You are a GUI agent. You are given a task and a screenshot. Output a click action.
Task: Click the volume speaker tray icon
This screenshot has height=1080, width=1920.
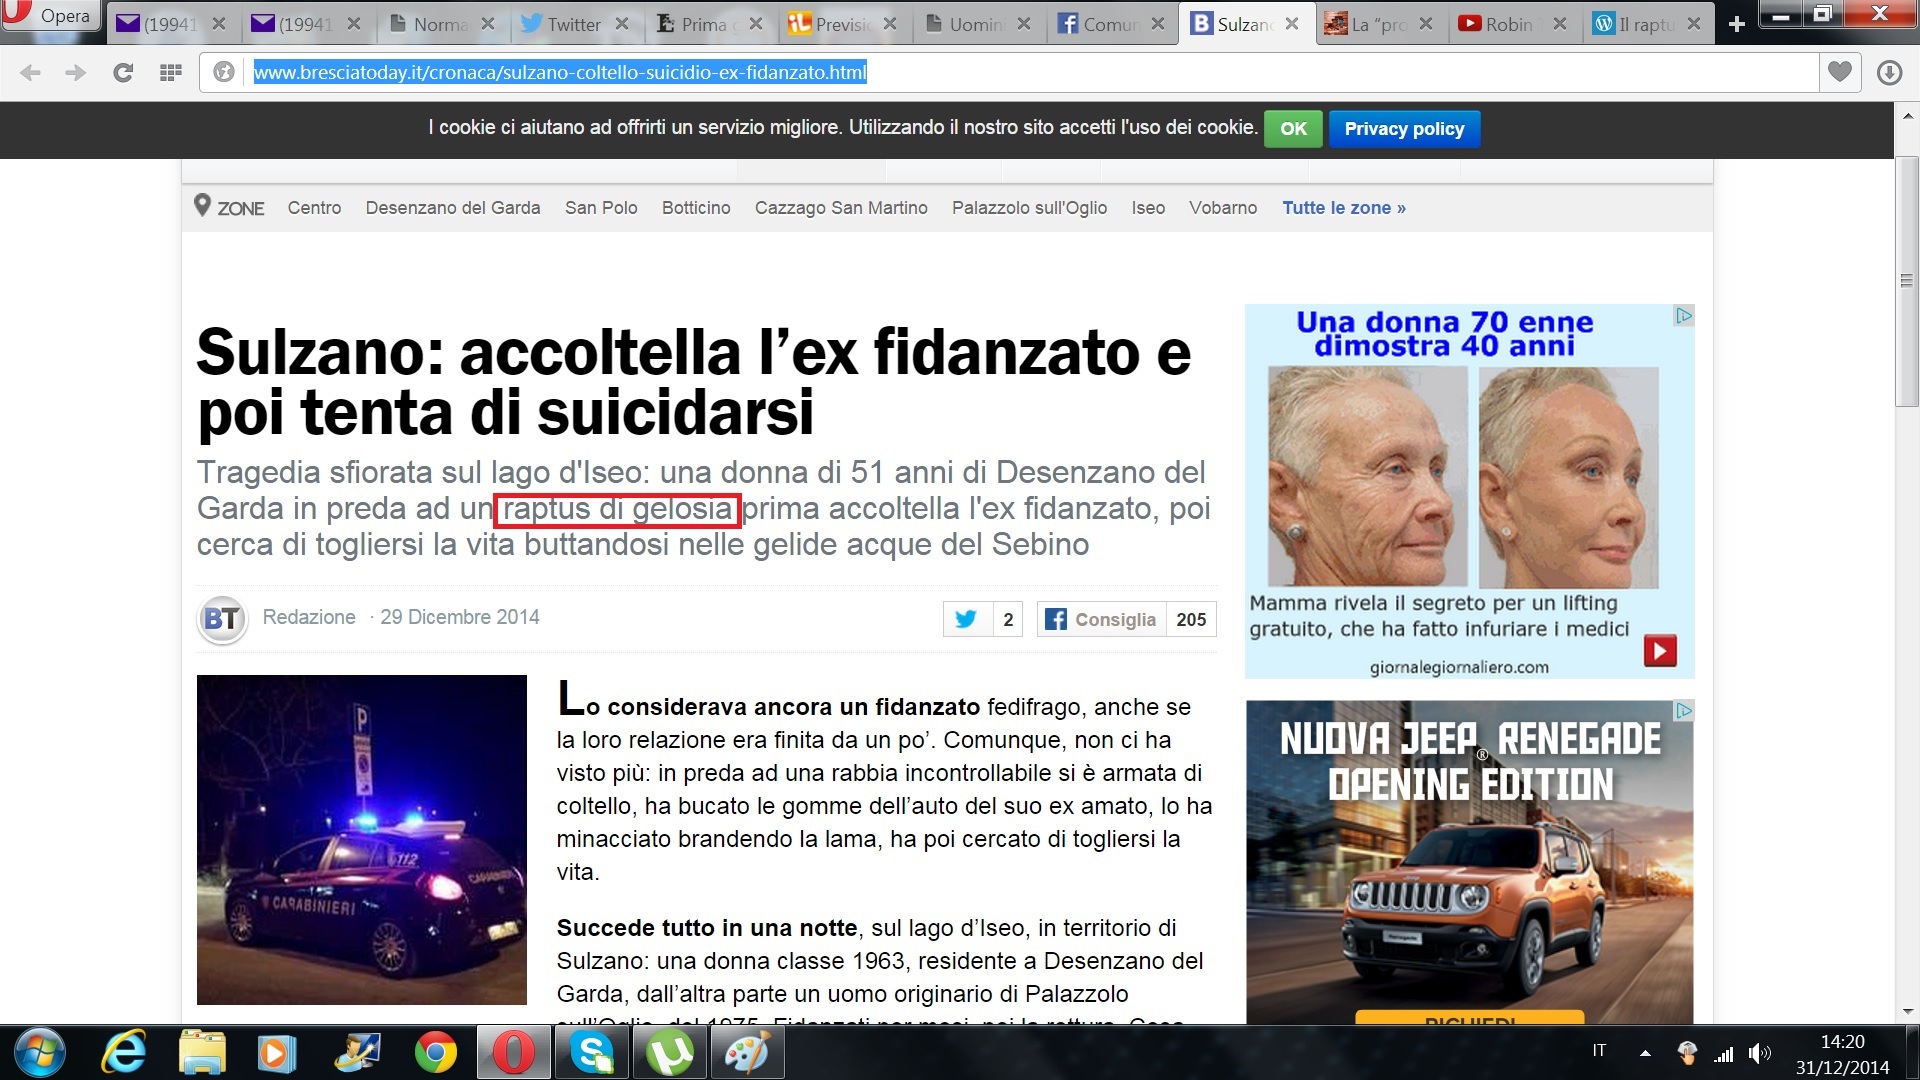(x=1759, y=1053)
